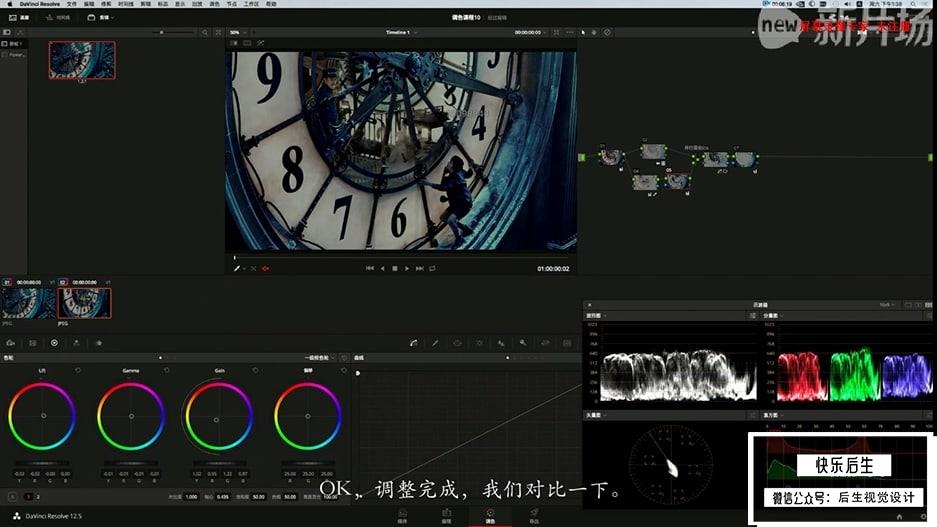
Task: Toggle the Gallery panel button
Action: point(19,17)
